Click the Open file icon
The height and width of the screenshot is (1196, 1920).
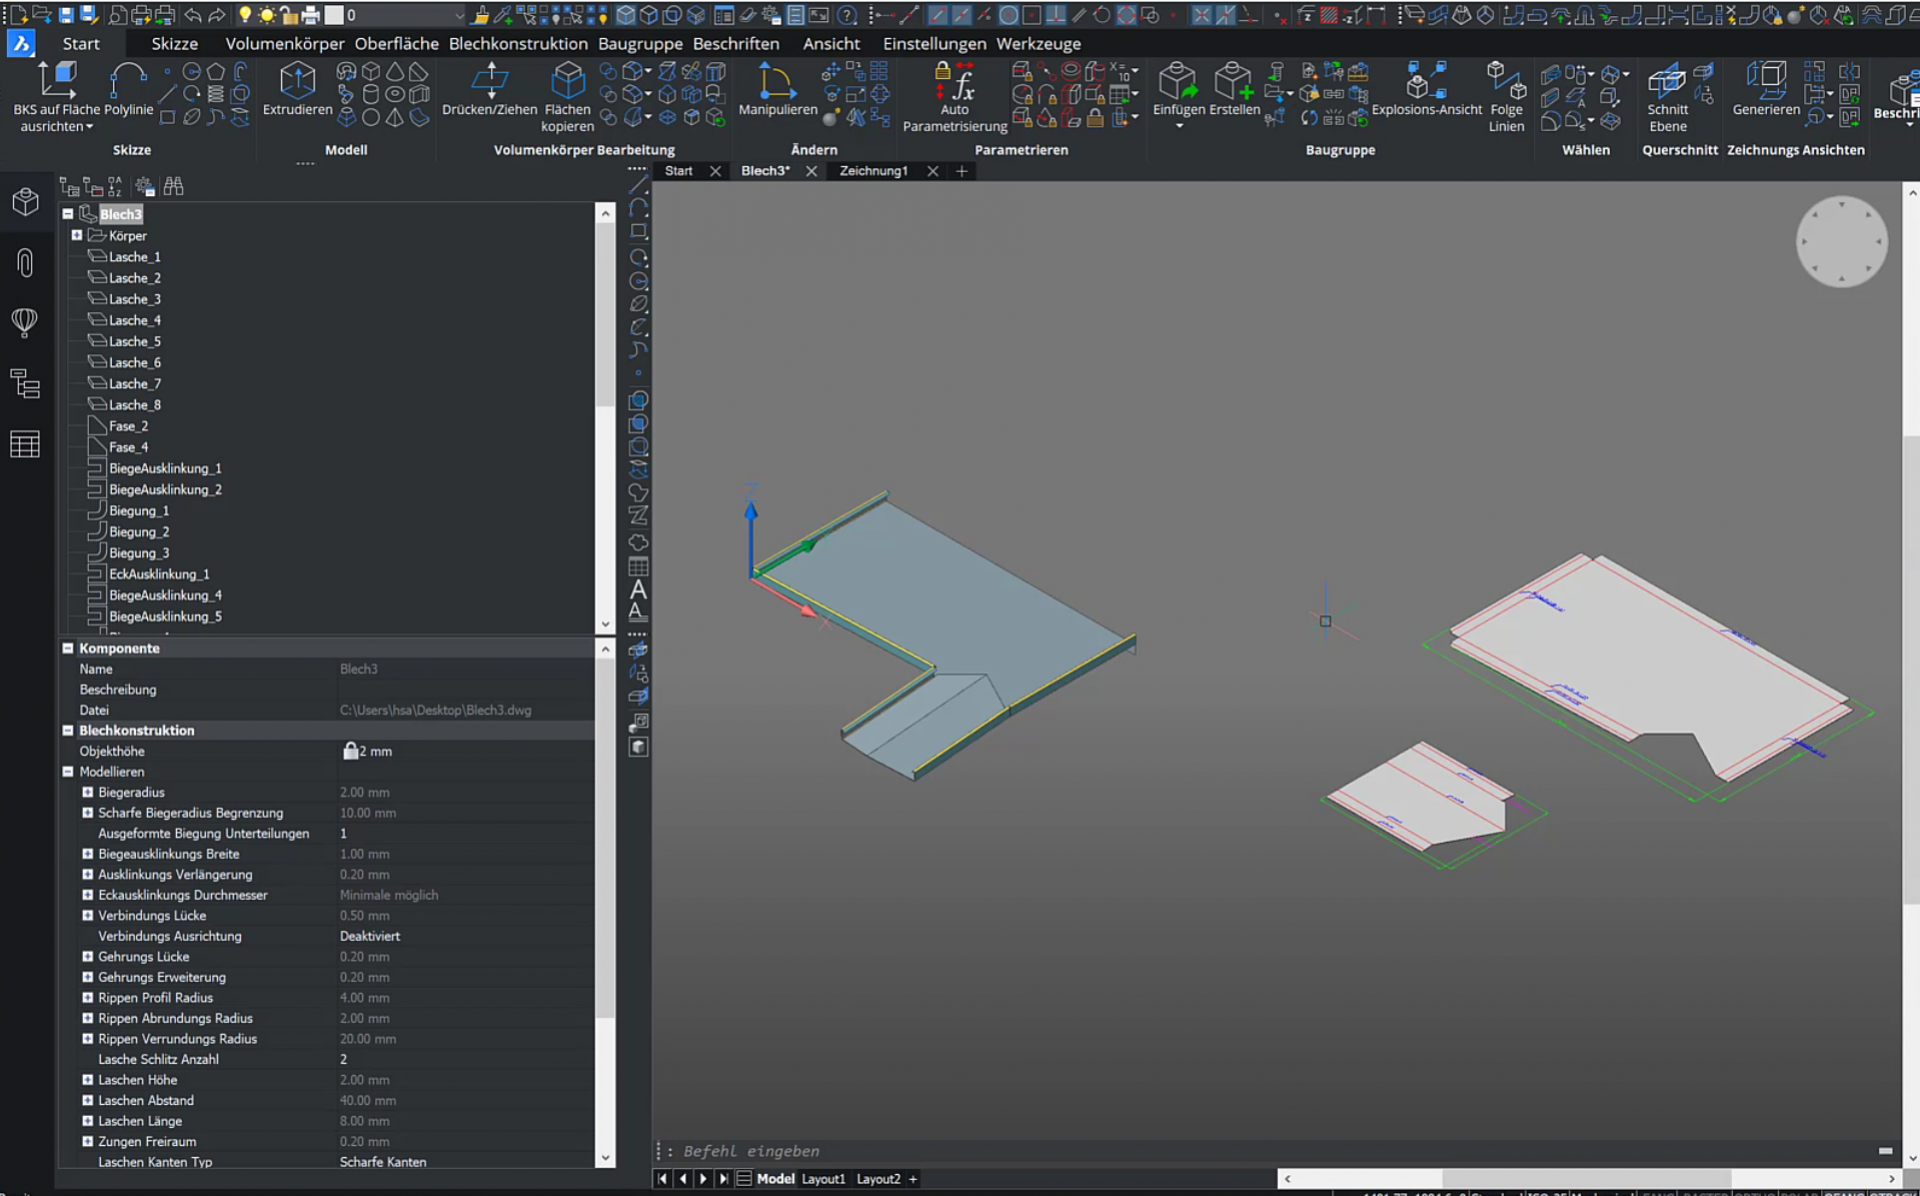pos(42,15)
